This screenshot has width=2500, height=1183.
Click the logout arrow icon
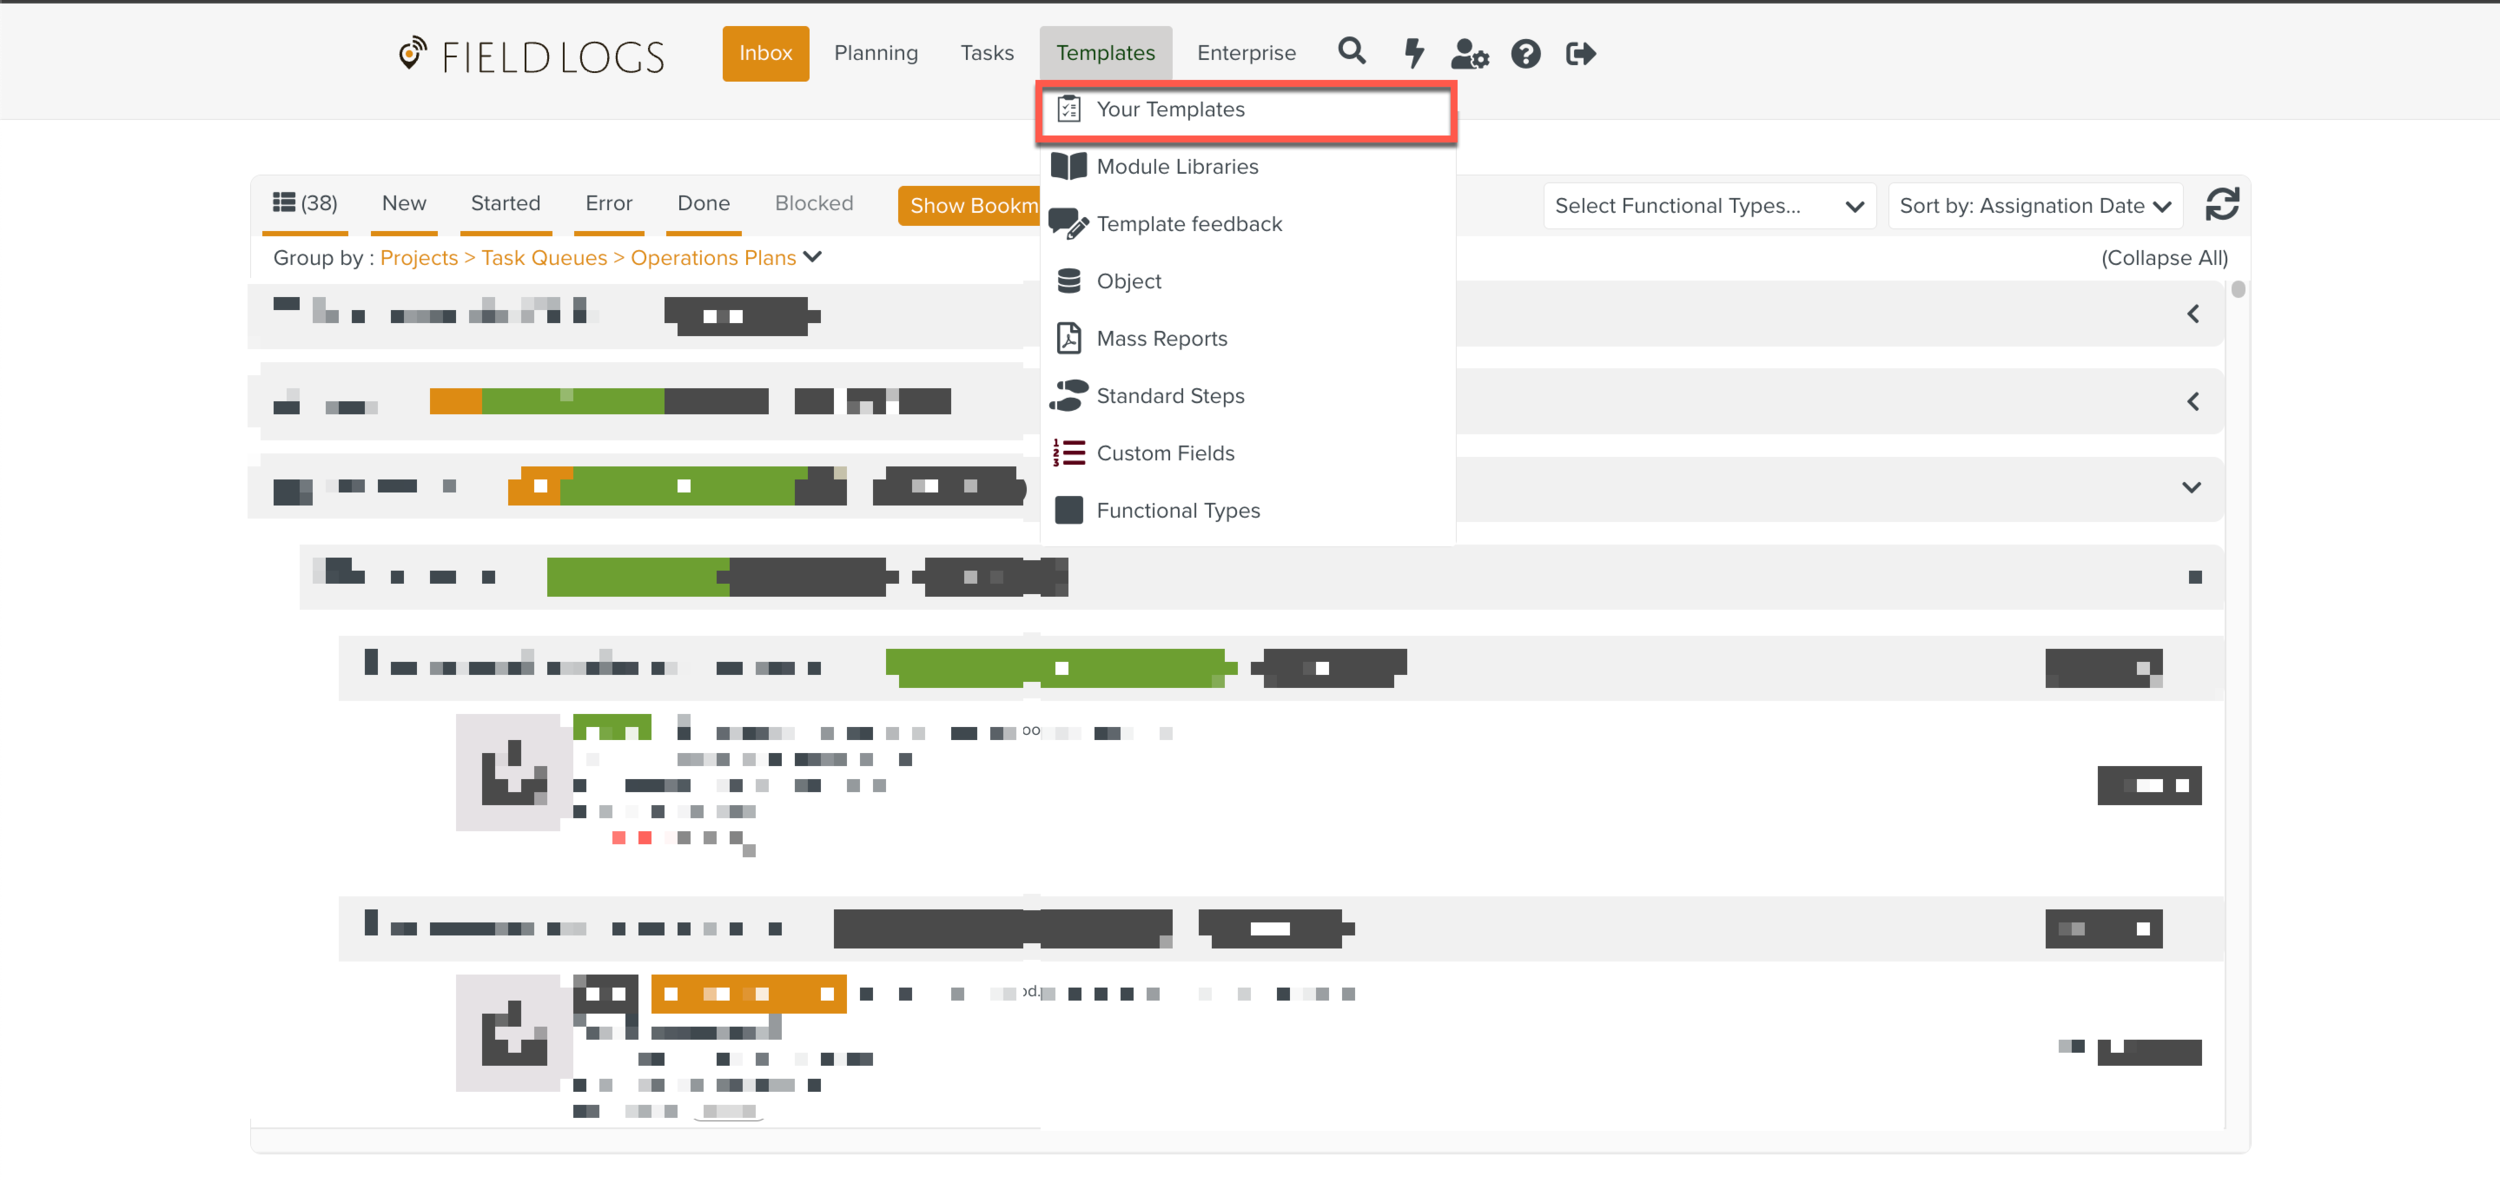1581,53
